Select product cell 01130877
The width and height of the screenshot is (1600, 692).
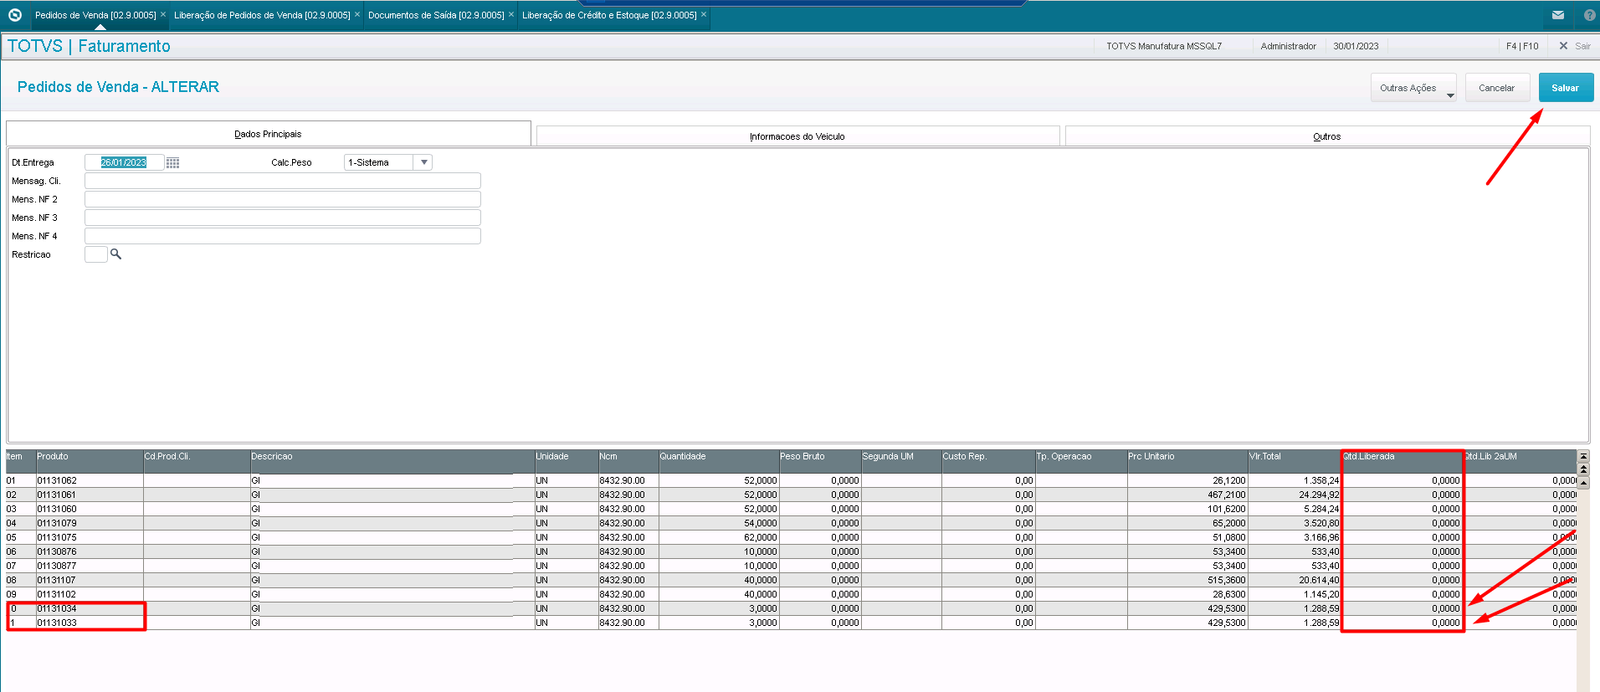pos(89,566)
